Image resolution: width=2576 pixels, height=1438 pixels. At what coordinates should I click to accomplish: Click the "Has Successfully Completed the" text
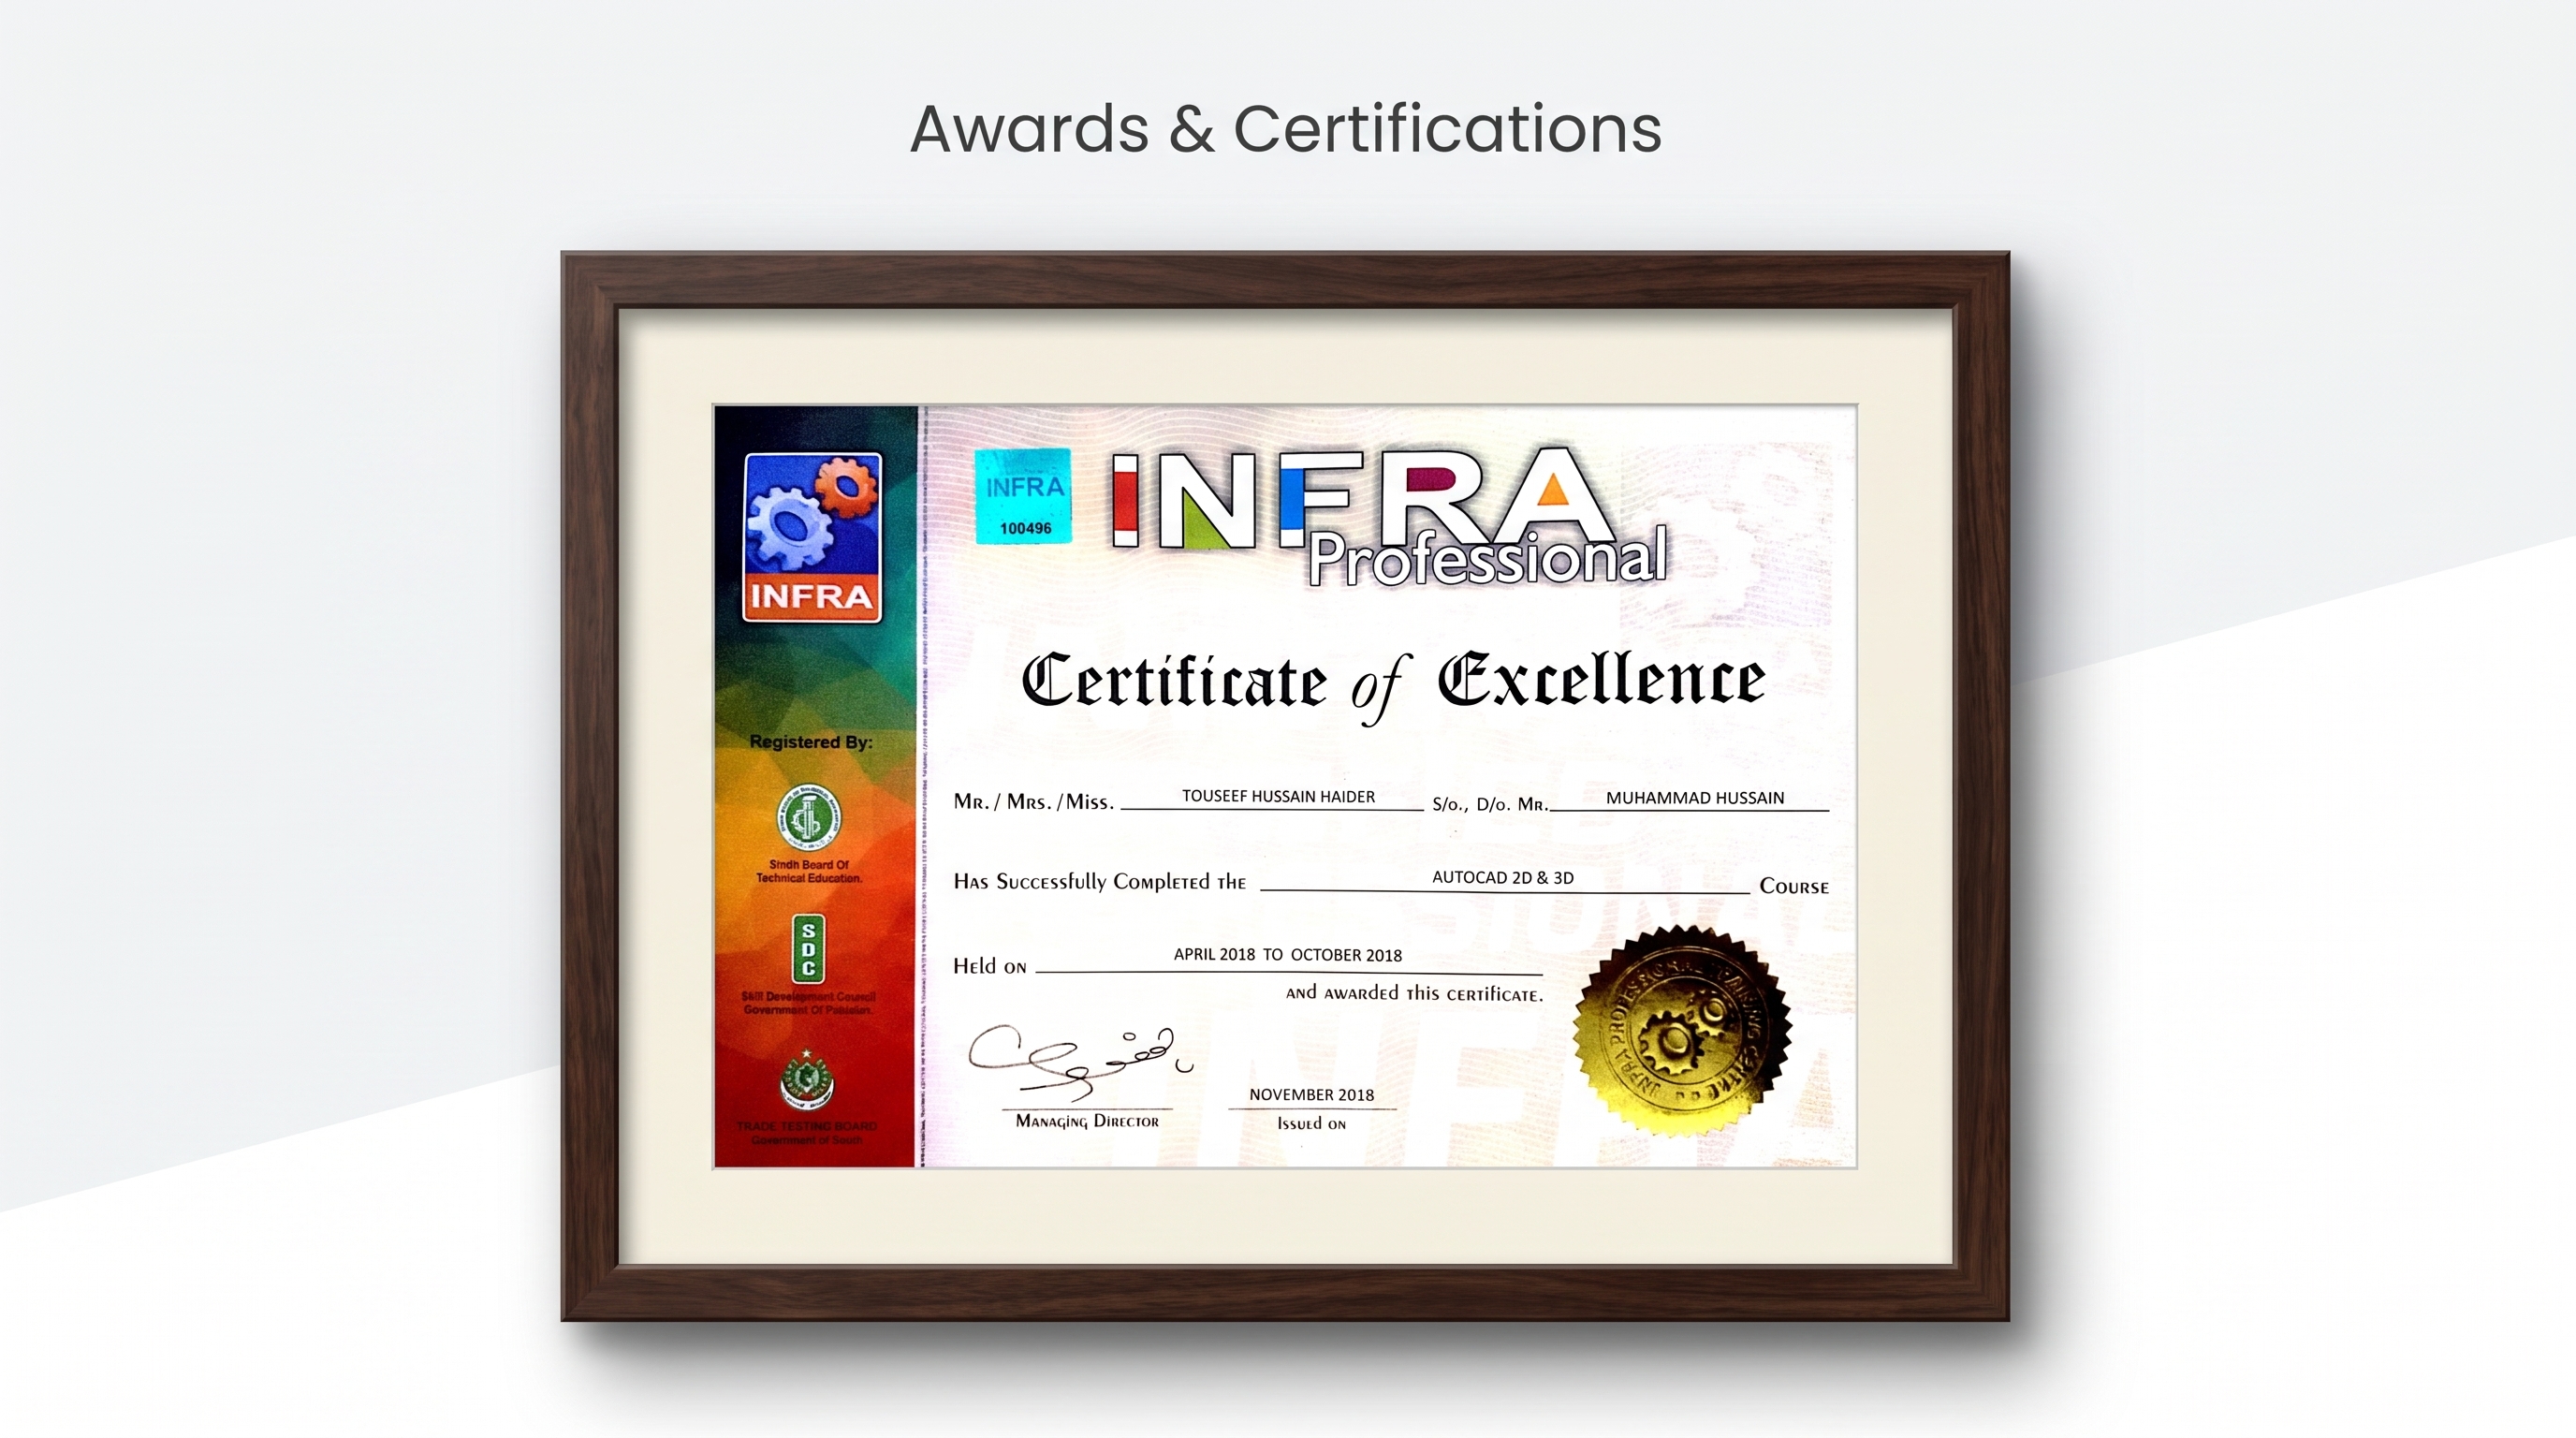click(x=1099, y=881)
